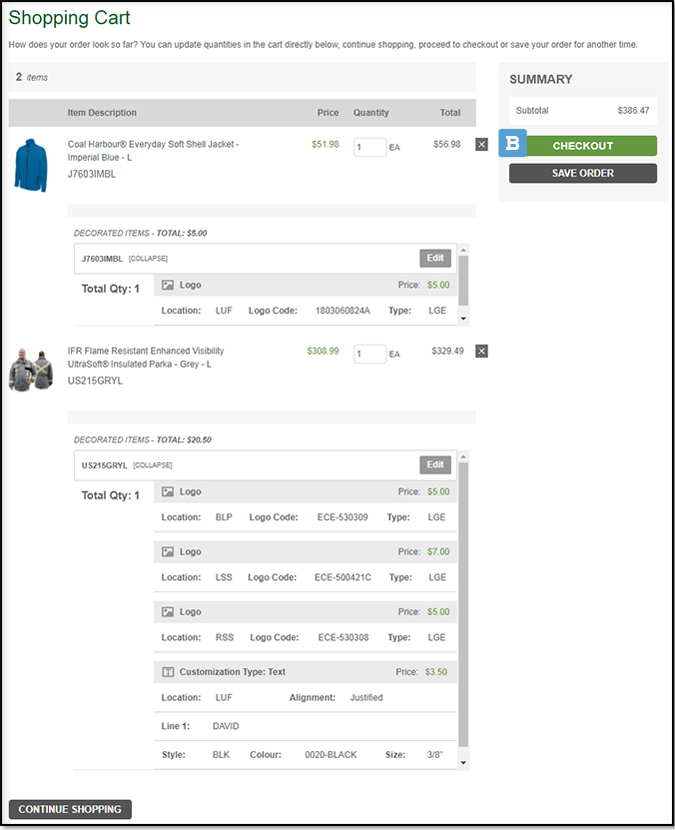
Task: Save the order for later
Action: click(582, 173)
